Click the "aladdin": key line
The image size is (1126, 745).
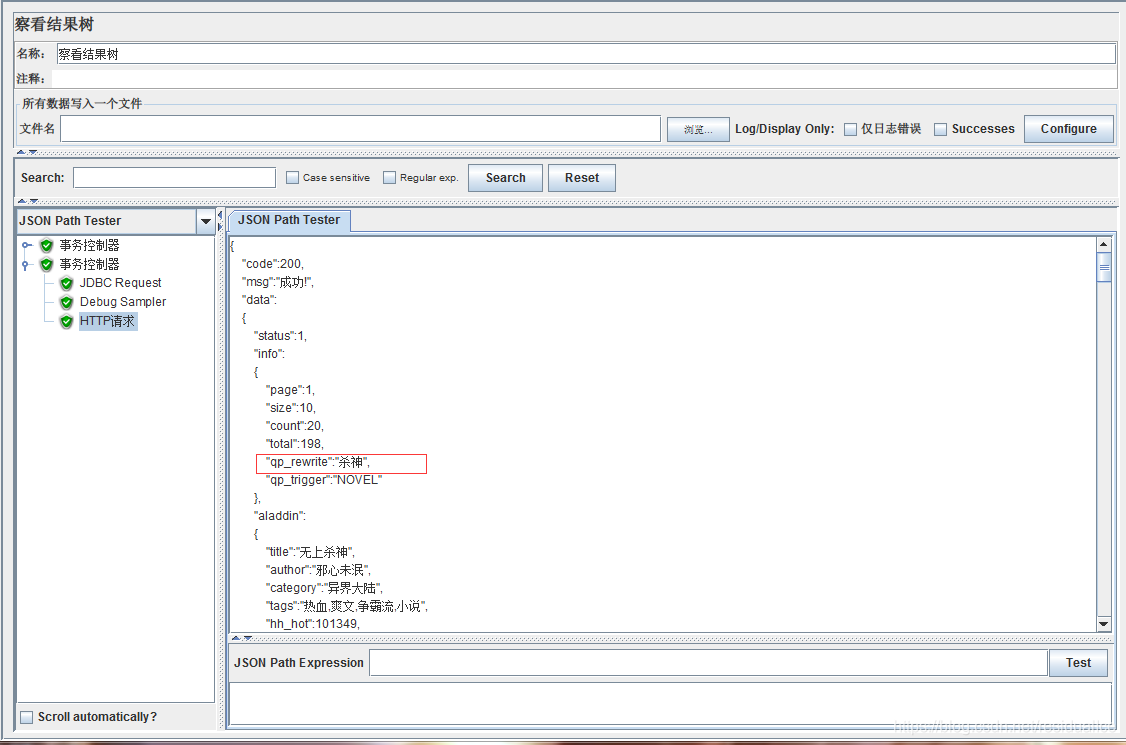coord(279,516)
